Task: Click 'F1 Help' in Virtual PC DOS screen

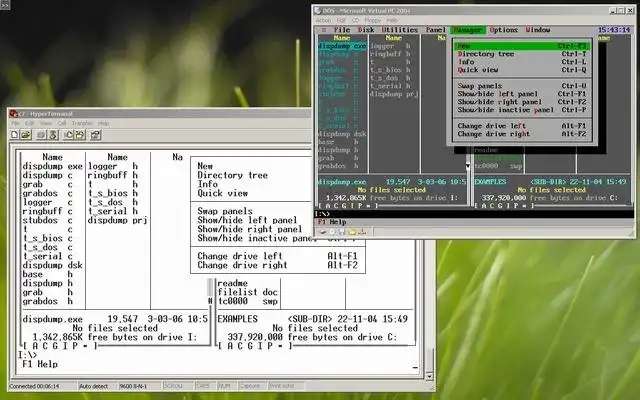Action: coord(332,222)
